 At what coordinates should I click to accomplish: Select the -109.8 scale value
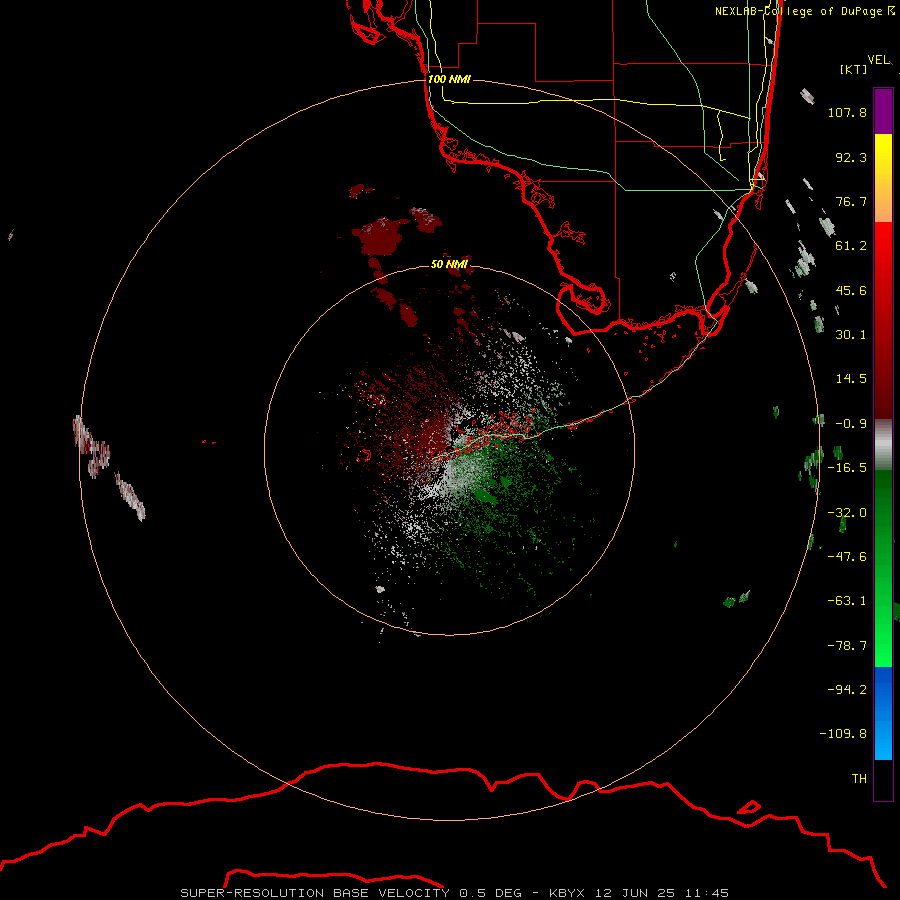(x=843, y=734)
